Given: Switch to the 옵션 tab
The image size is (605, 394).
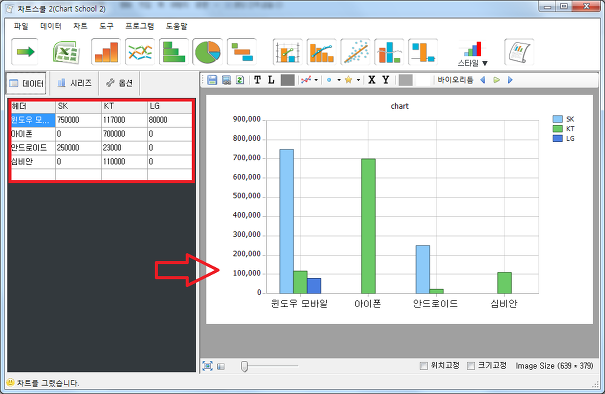Looking at the screenshot, I should click(119, 83).
